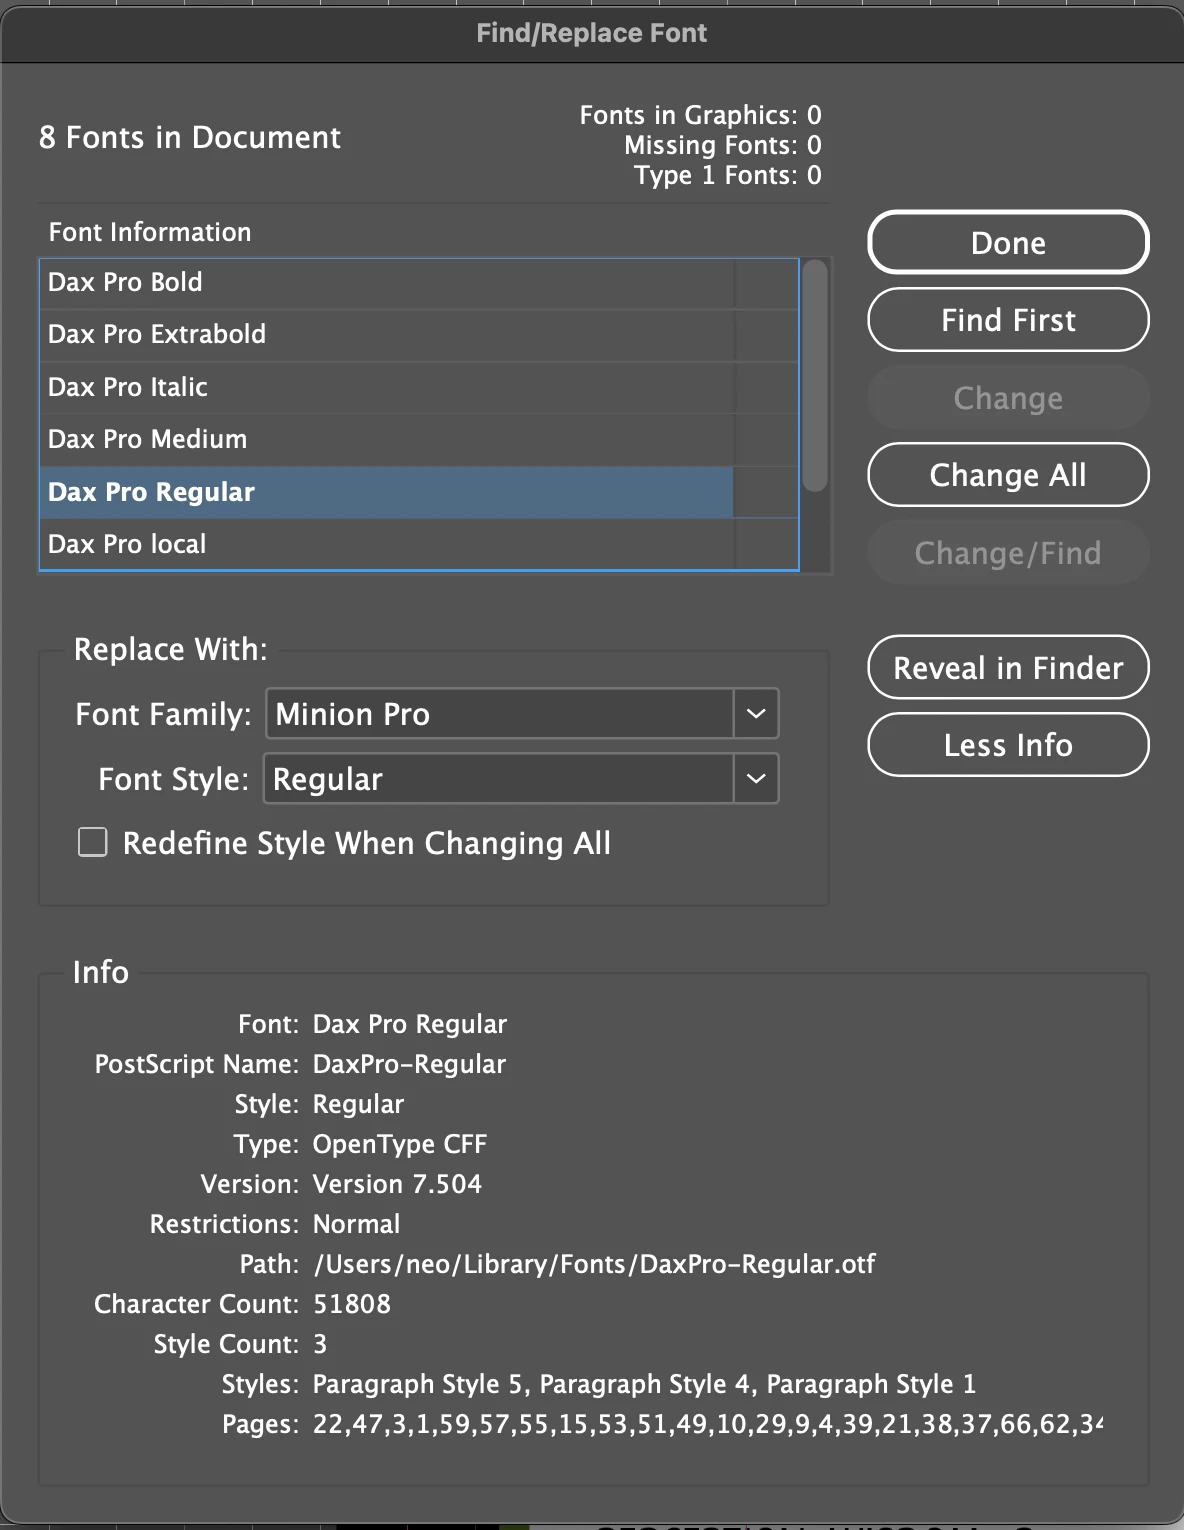The image size is (1184, 1530).
Task: Select Dax Pro Italic in font list
Action: (419, 387)
